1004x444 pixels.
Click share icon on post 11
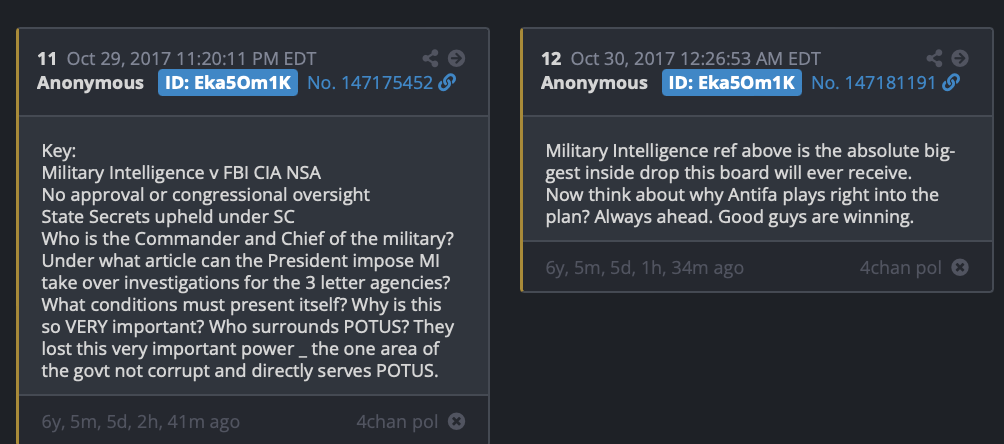point(431,58)
